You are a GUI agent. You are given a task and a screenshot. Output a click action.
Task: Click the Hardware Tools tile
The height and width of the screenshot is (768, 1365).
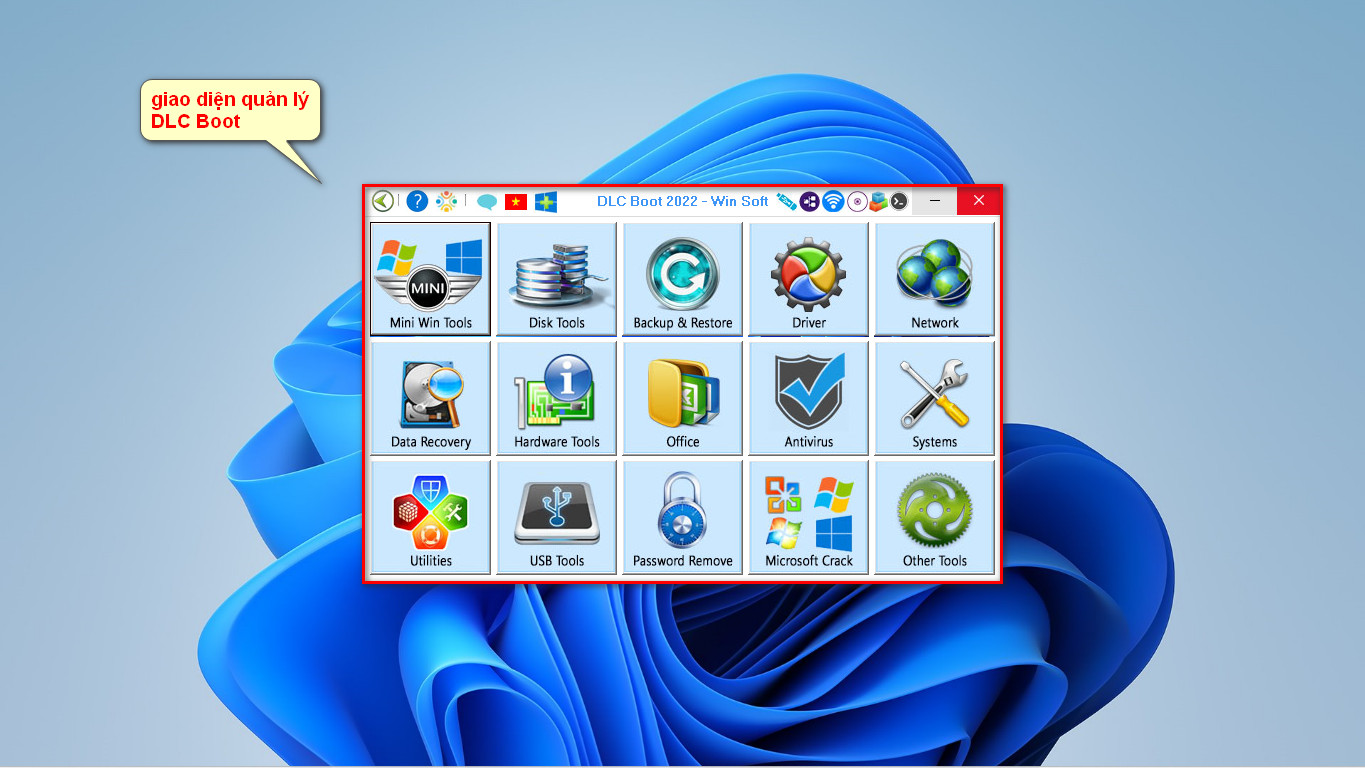coord(556,398)
